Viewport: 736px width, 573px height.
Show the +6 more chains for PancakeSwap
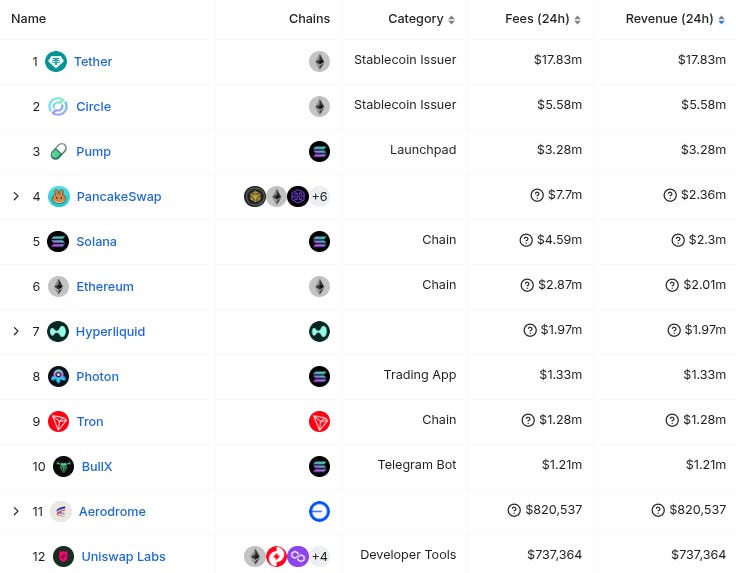[x=320, y=197]
